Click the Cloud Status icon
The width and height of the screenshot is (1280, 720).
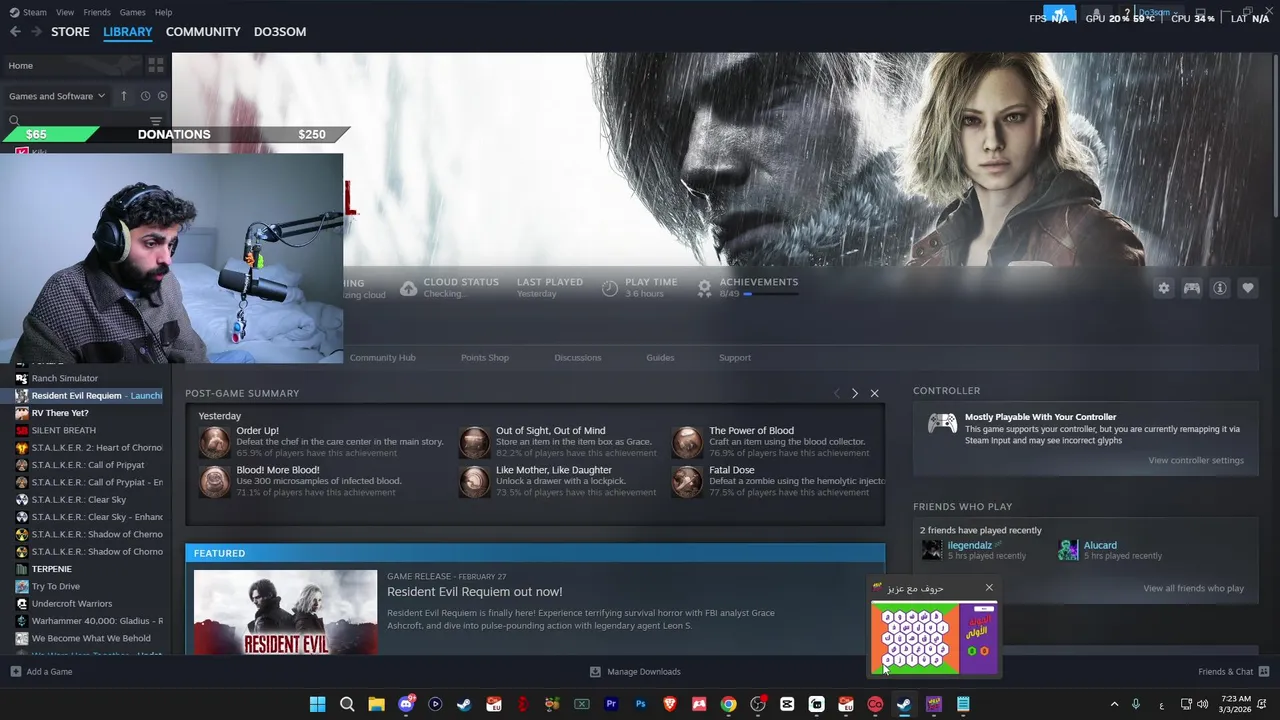click(x=408, y=288)
